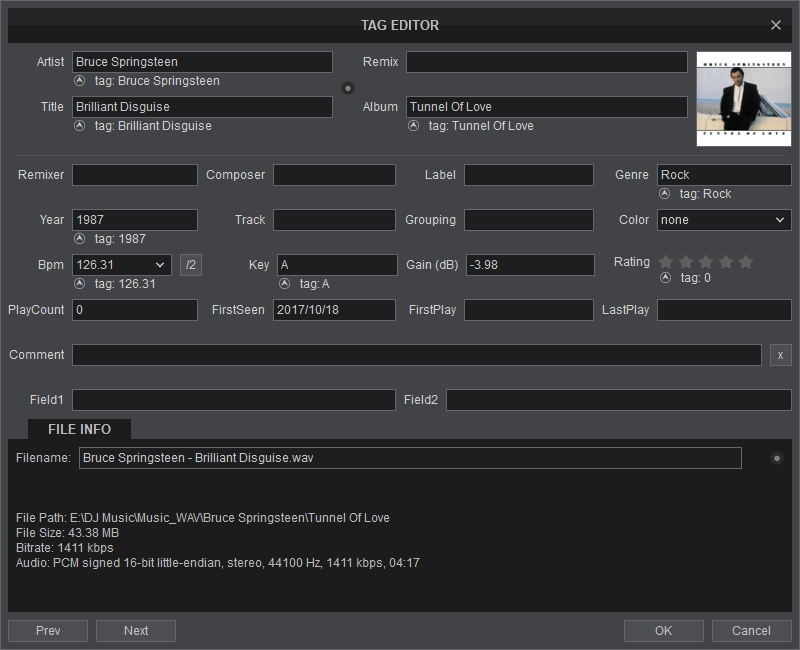800x650 pixels.
Task: Halve the BPM with the /2 button
Action: [191, 265]
